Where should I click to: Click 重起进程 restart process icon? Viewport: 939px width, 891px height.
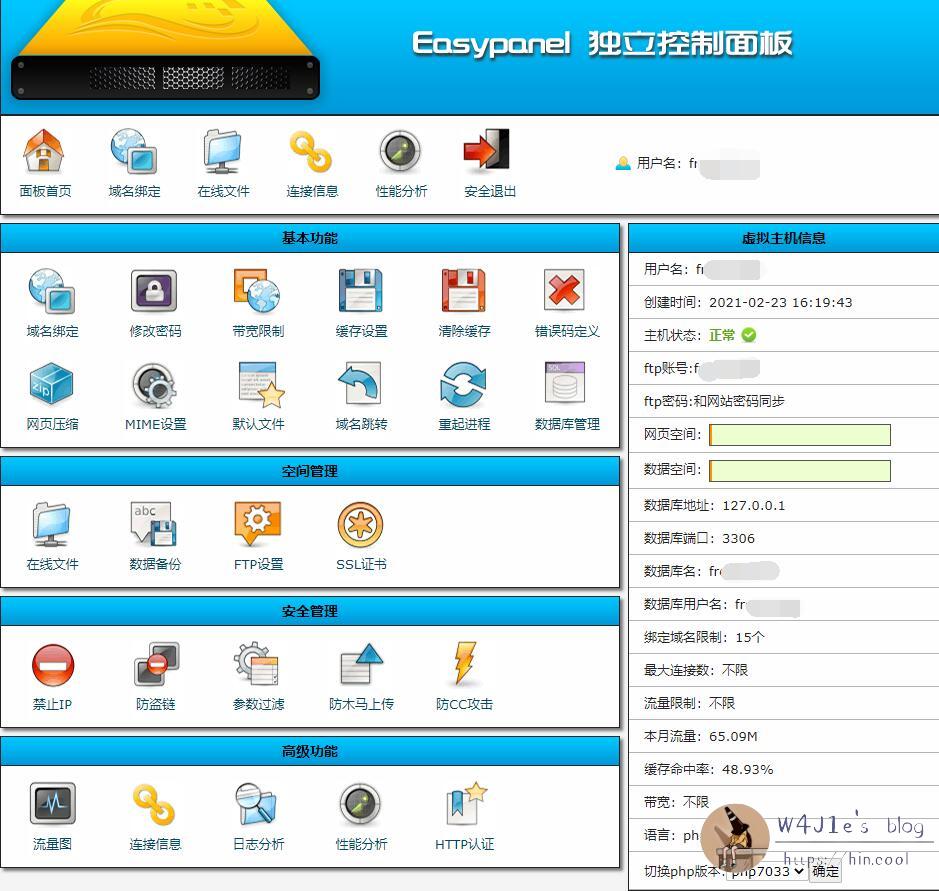(464, 385)
